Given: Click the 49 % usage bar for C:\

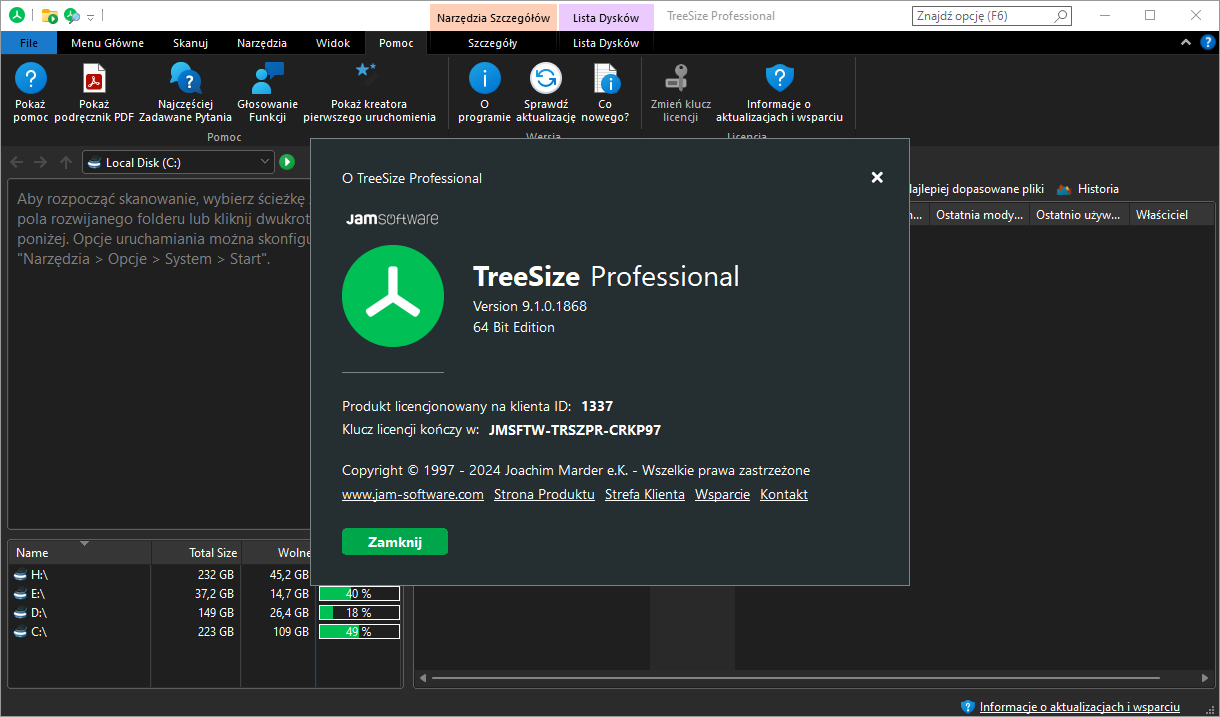Looking at the screenshot, I should 359,632.
